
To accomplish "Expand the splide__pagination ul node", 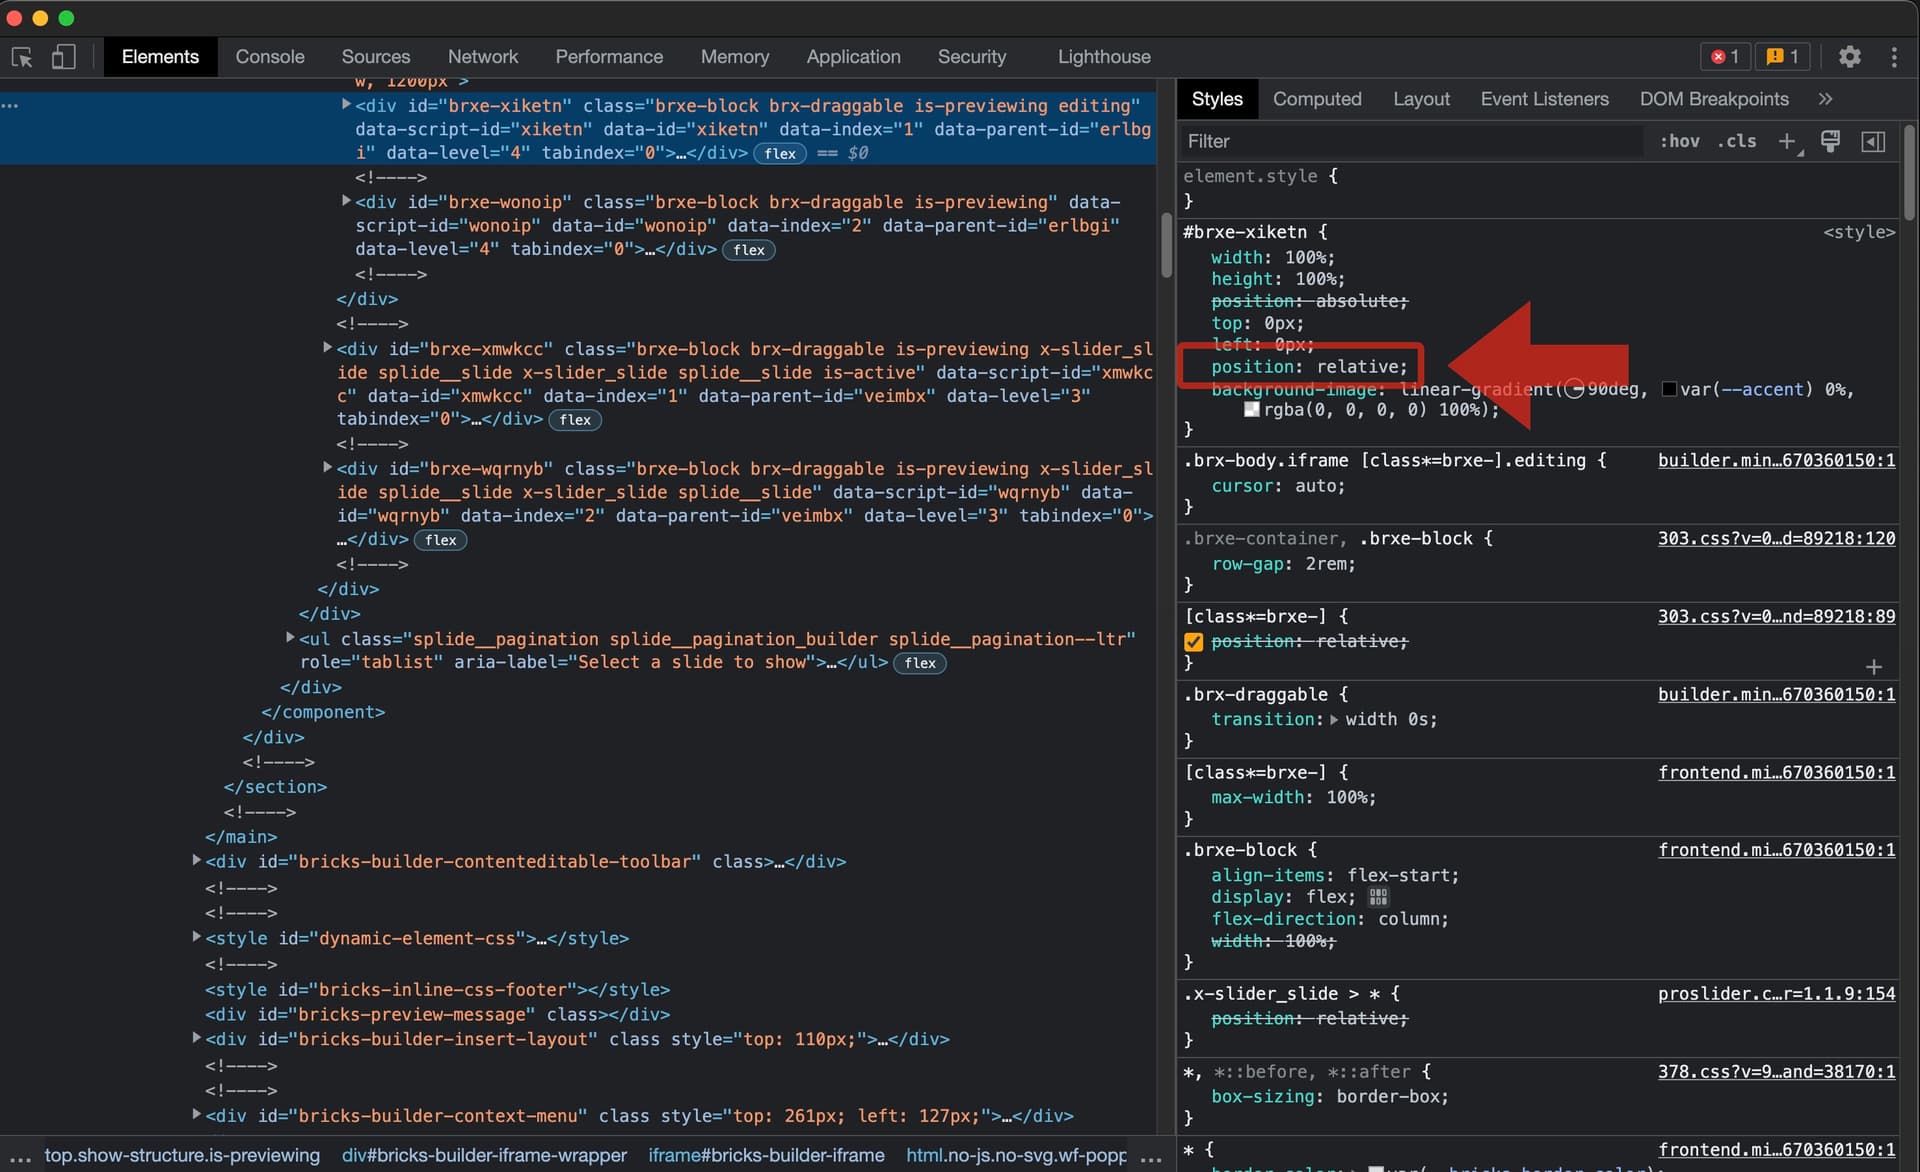I will [290, 637].
